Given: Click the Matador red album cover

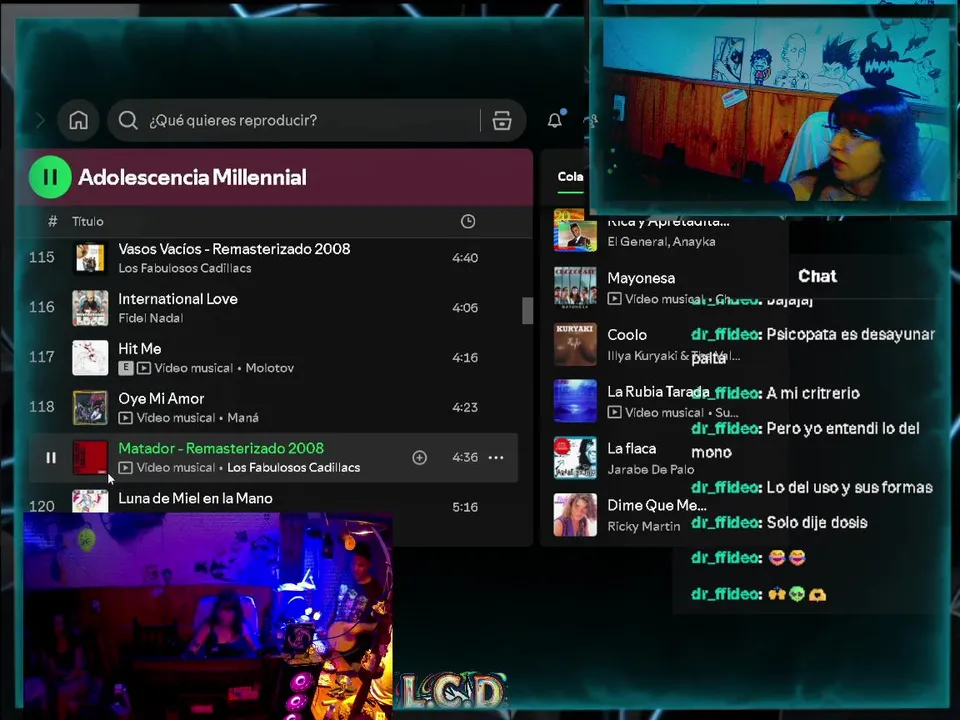Looking at the screenshot, I should tap(90, 457).
